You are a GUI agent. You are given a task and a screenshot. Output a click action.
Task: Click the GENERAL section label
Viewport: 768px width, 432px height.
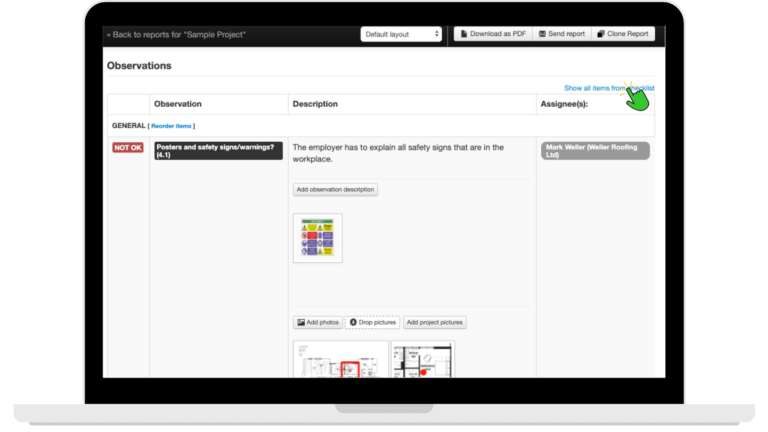128,126
